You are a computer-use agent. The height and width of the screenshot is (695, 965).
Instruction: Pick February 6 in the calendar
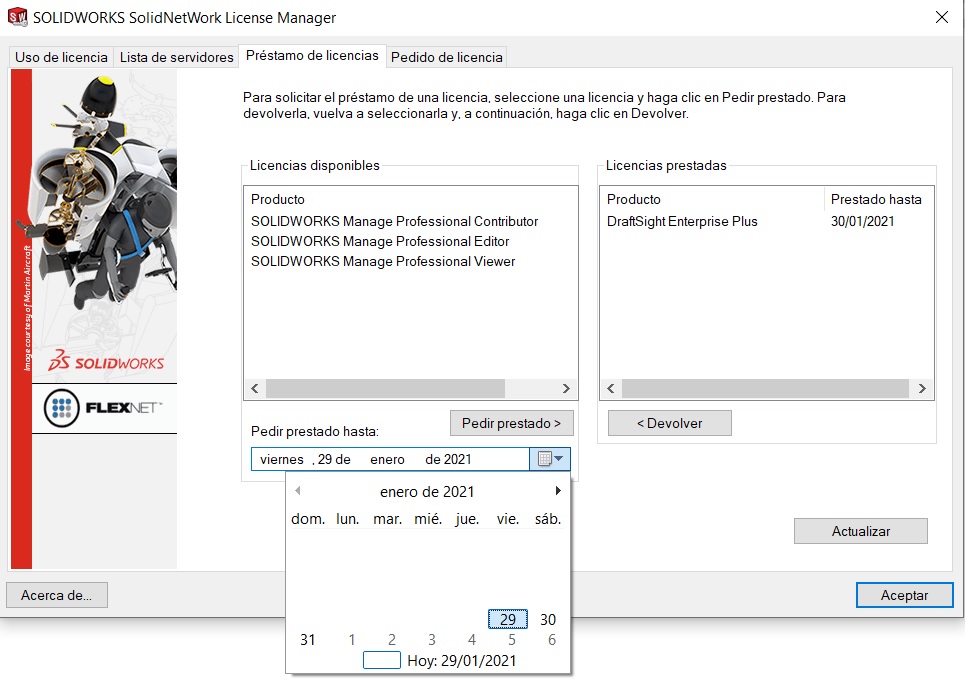tap(551, 640)
